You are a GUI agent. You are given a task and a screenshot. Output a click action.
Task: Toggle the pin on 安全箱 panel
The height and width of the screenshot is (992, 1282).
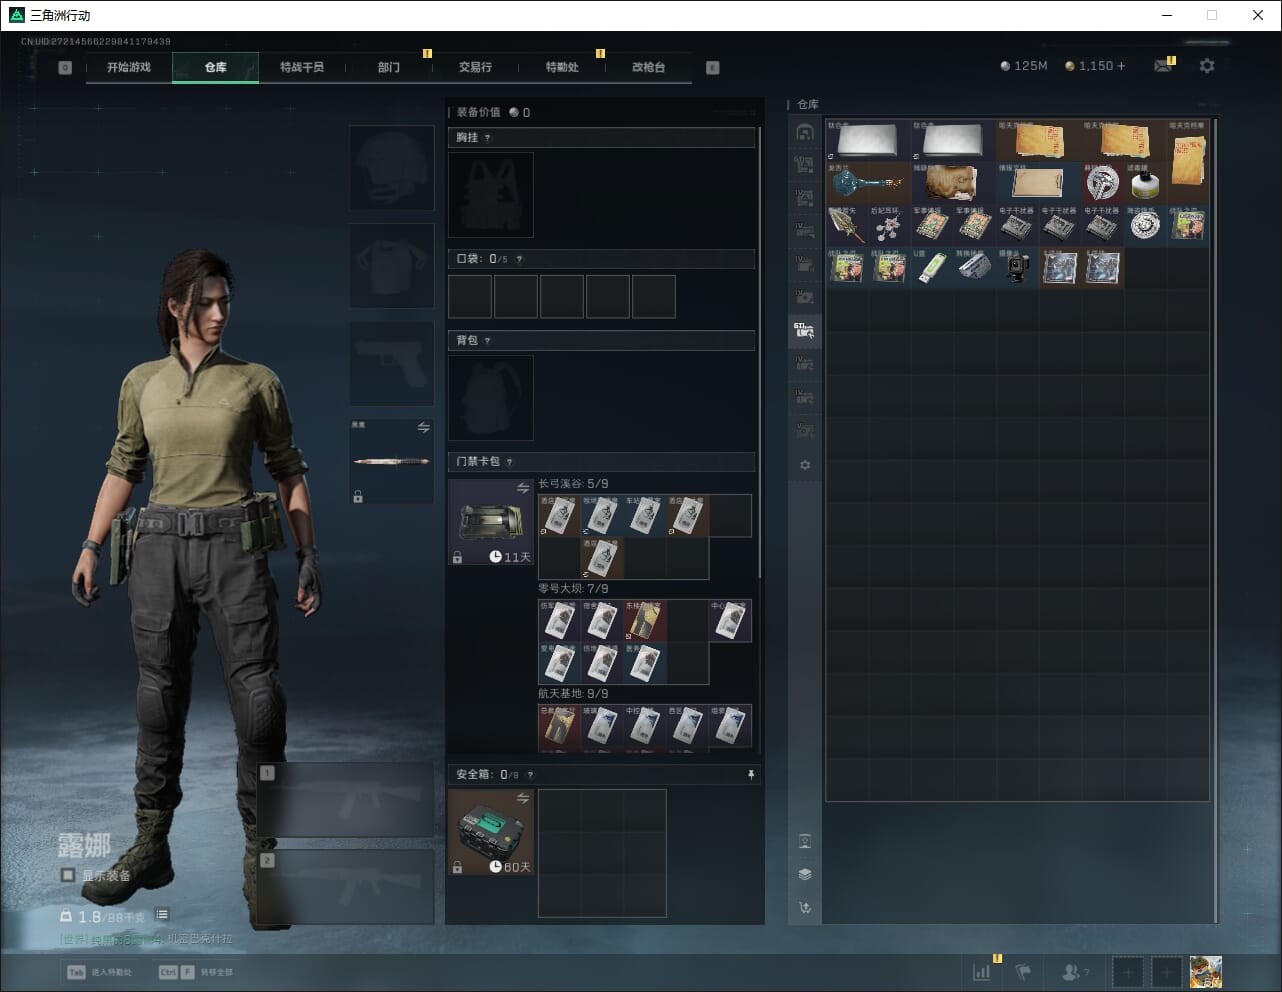(750, 775)
